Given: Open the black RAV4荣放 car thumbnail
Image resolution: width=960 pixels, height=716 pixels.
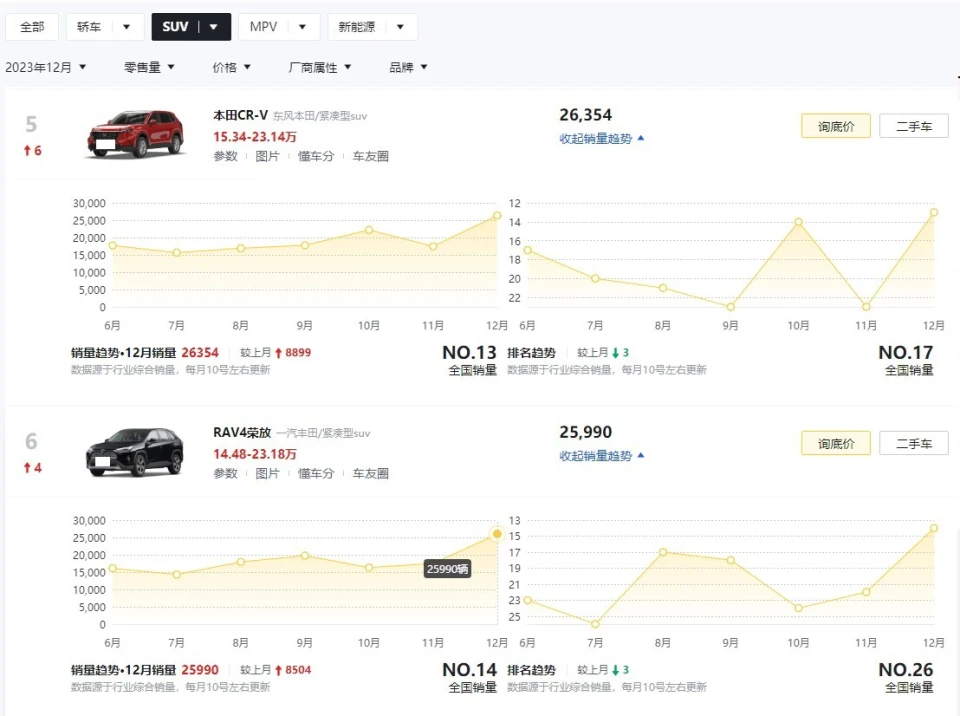Looking at the screenshot, I should point(135,452).
